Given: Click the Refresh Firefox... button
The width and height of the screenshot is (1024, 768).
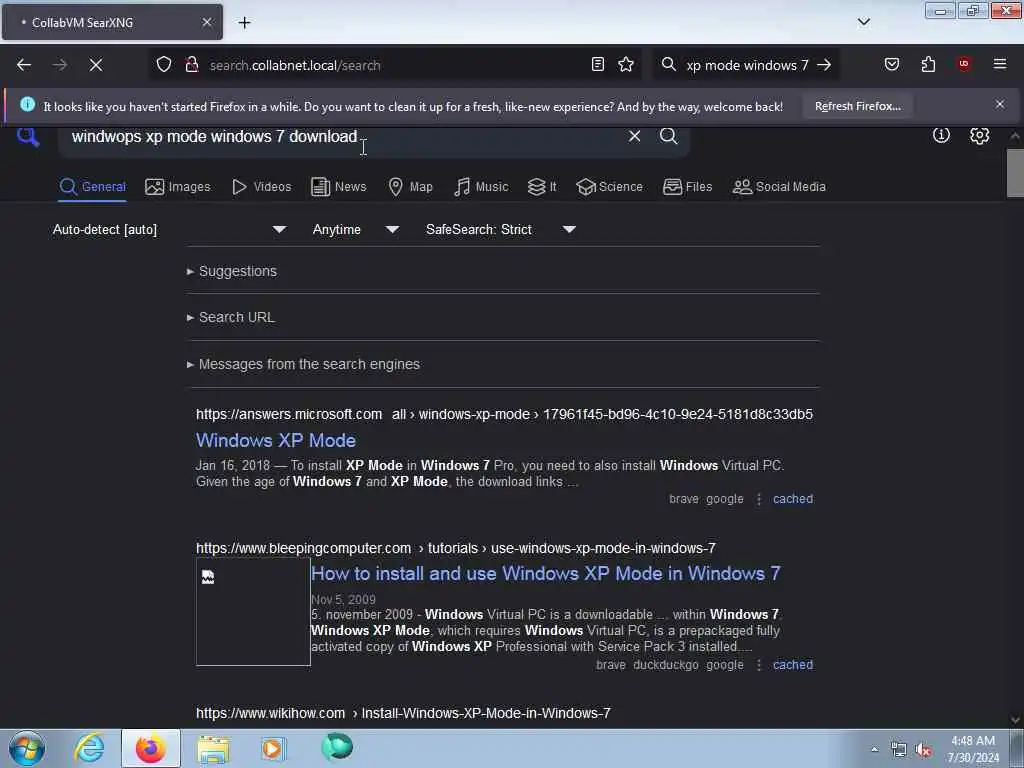Looking at the screenshot, I should (x=857, y=106).
